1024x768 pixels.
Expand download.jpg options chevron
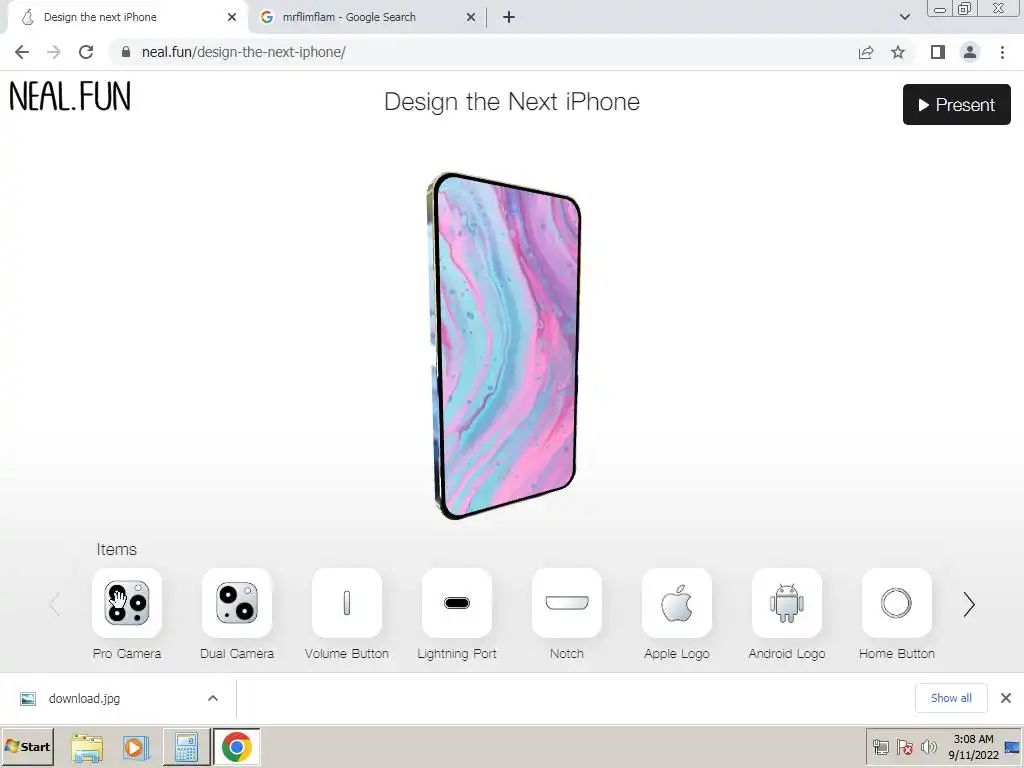coord(213,698)
